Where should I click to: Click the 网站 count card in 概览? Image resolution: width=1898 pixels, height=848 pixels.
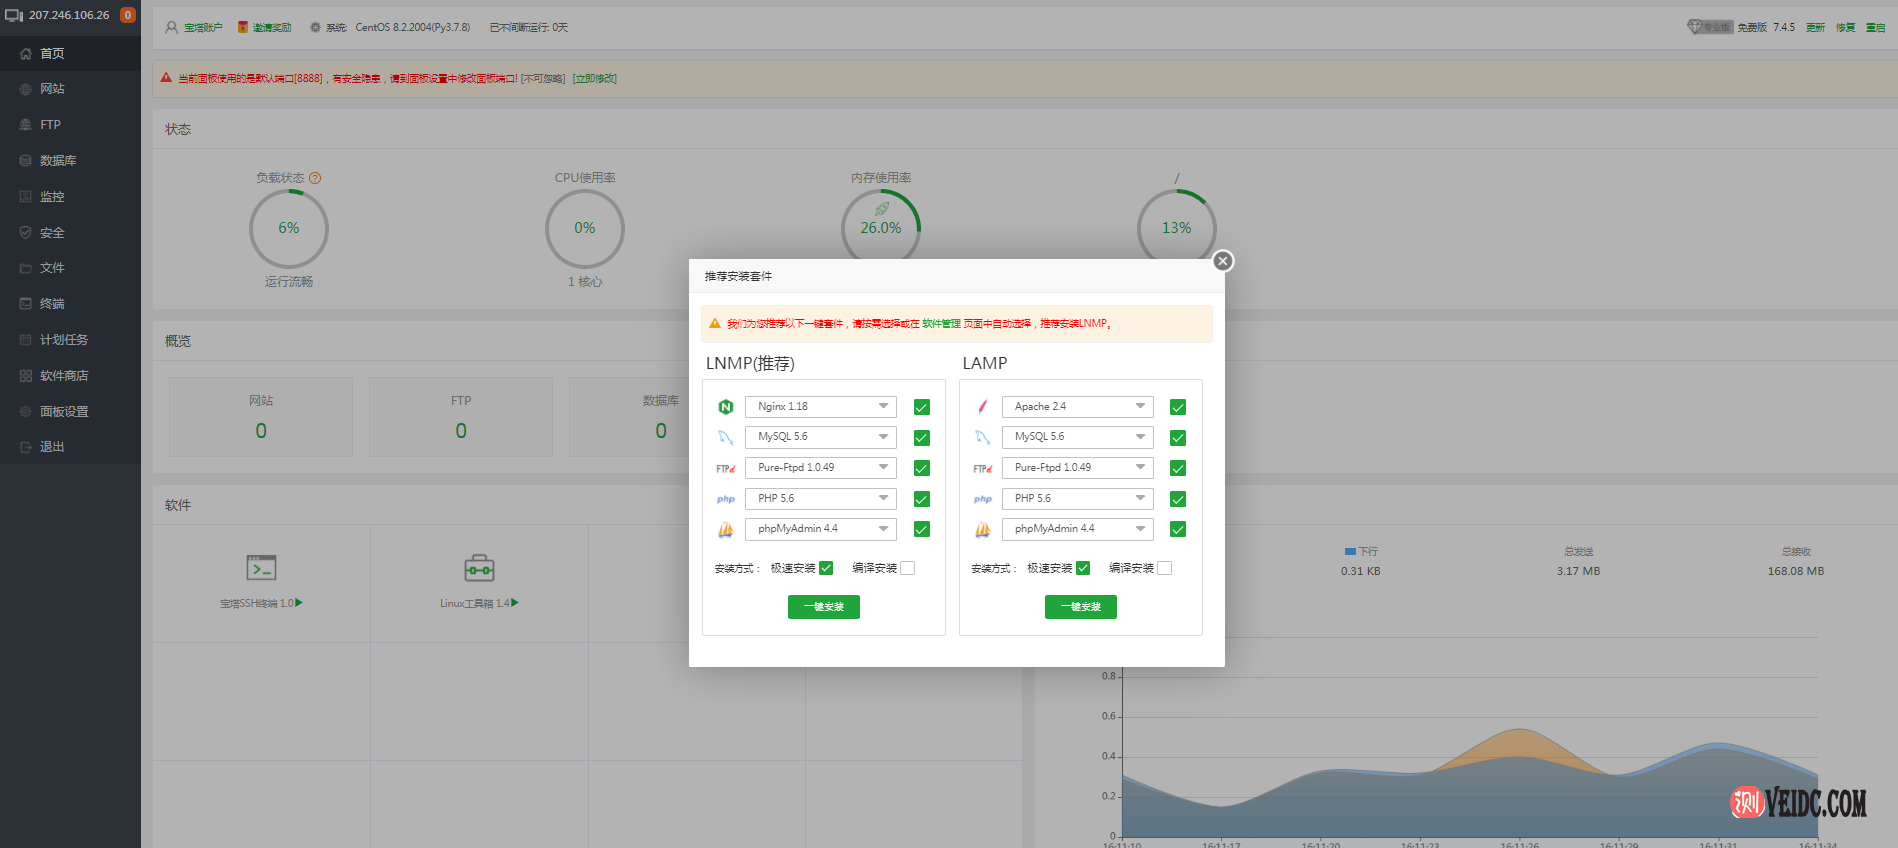[261, 417]
